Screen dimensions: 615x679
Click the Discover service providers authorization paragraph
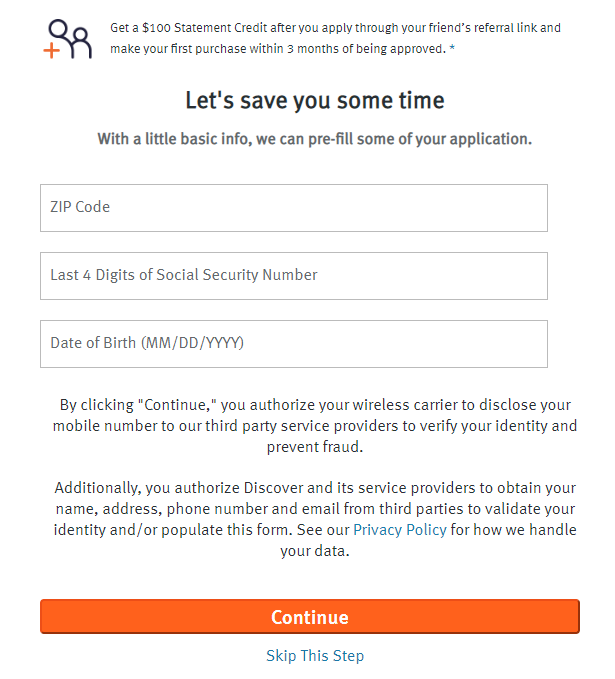[315, 519]
